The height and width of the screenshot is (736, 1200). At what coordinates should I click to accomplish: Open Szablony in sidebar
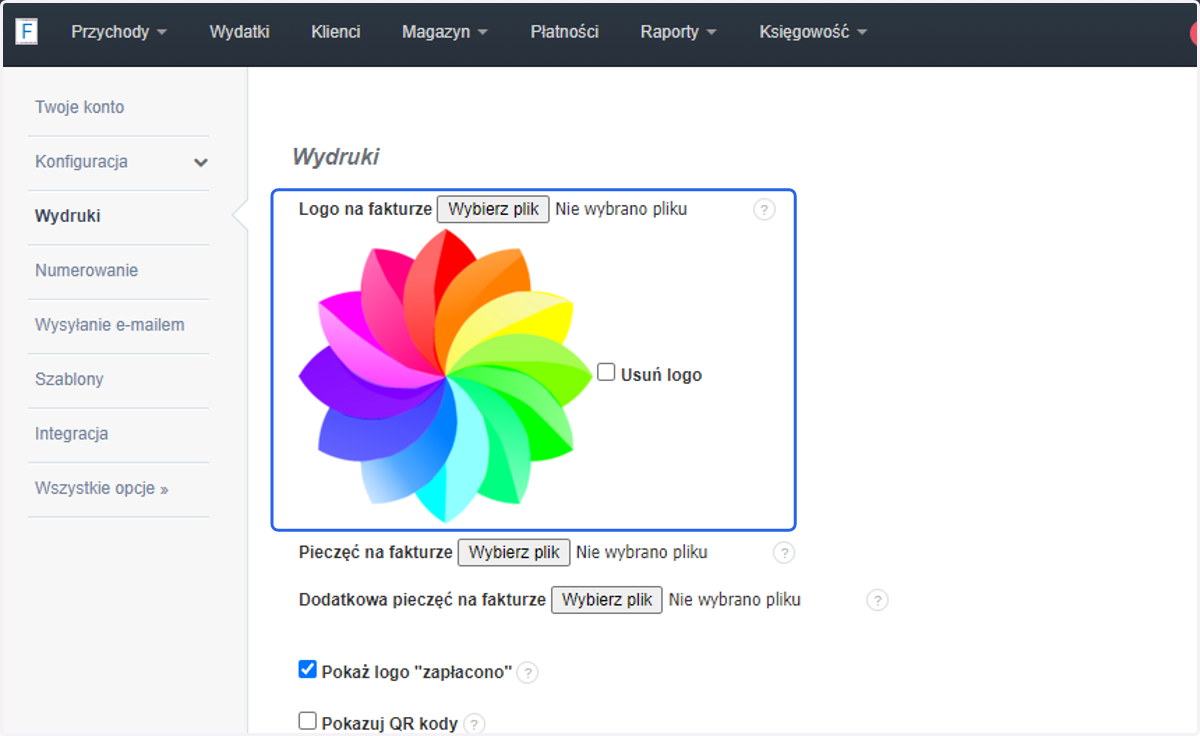69,379
